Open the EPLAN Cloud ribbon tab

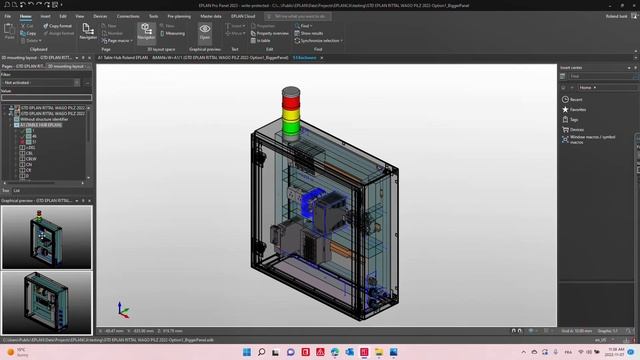click(x=243, y=16)
